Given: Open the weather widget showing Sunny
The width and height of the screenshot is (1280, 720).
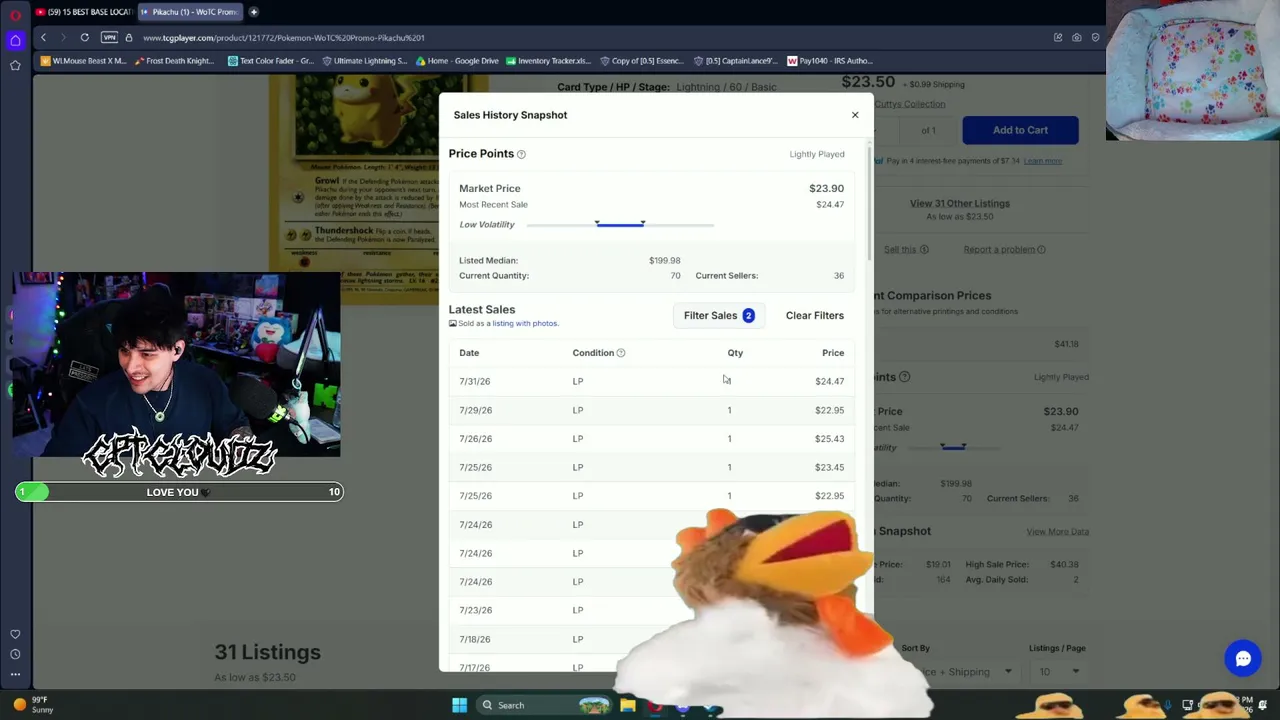Looking at the screenshot, I should [32, 705].
